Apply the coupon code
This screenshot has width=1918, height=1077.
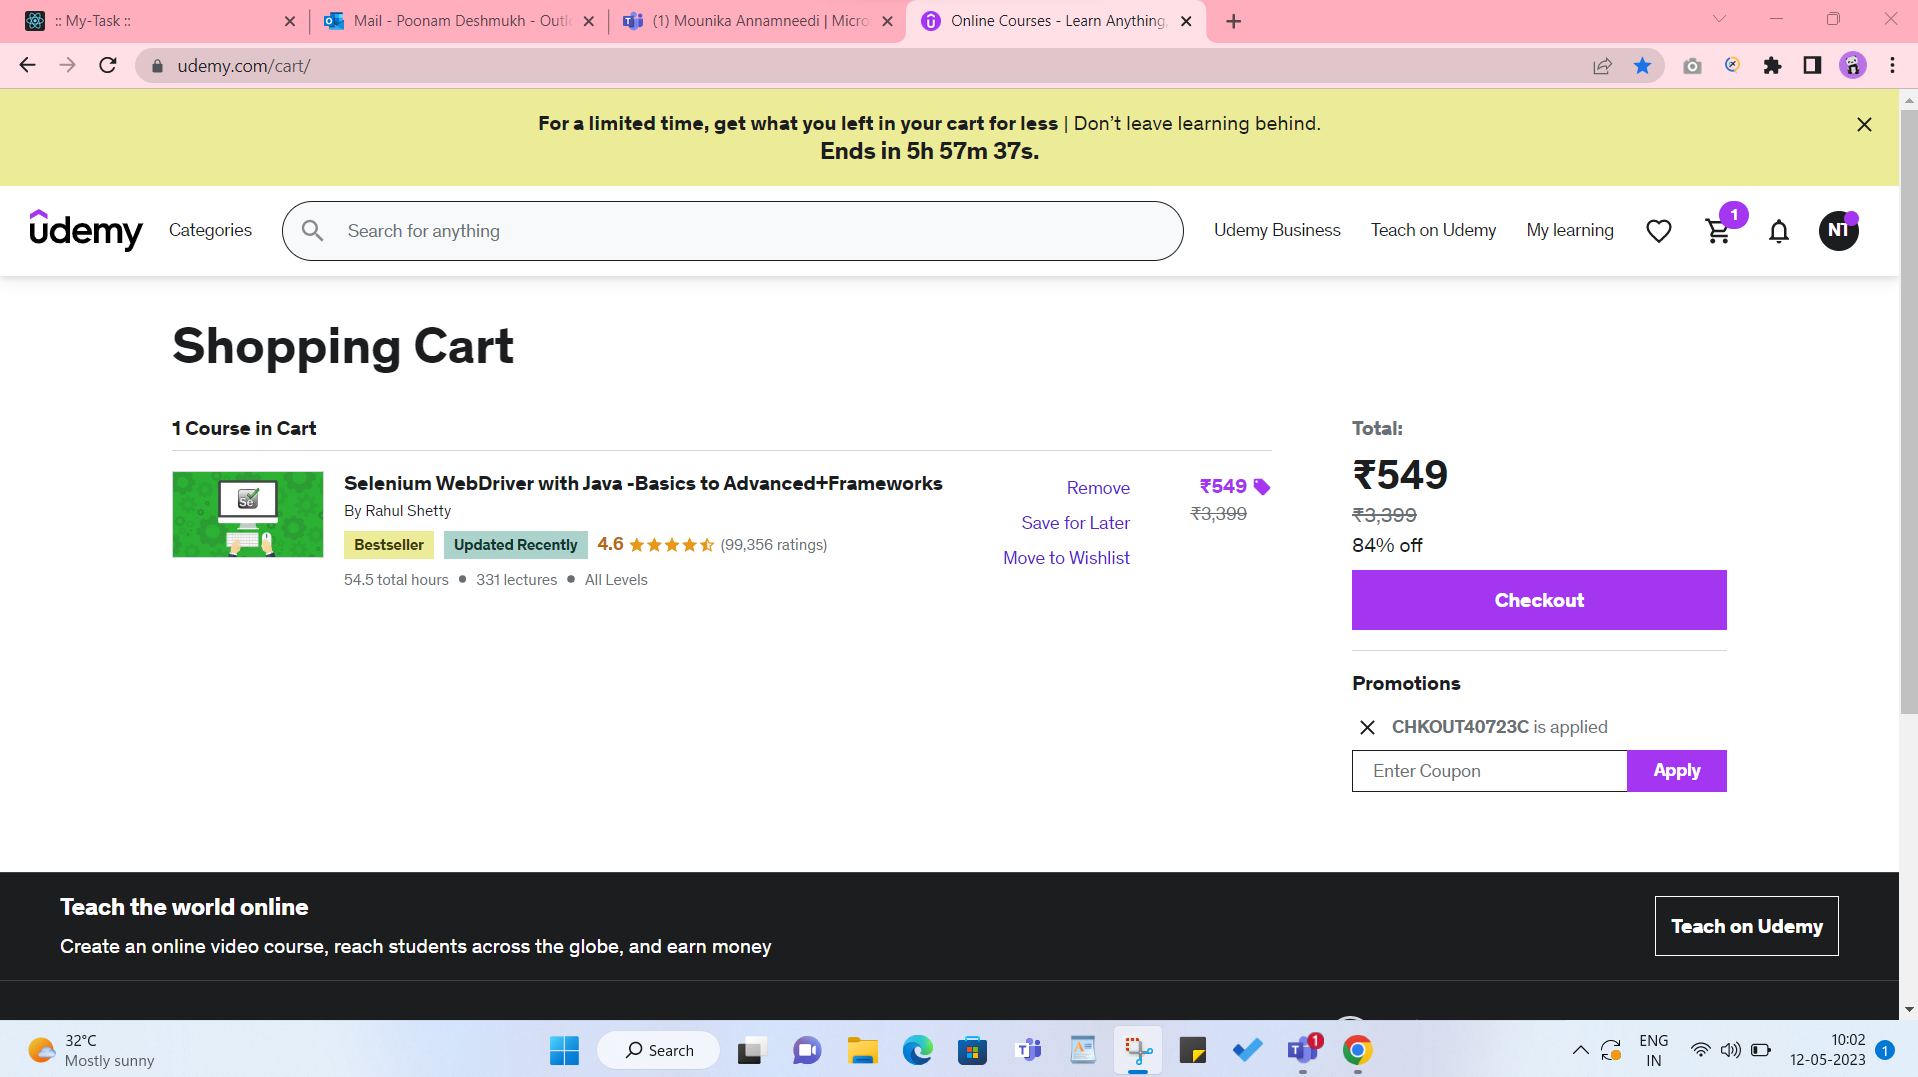click(1677, 771)
